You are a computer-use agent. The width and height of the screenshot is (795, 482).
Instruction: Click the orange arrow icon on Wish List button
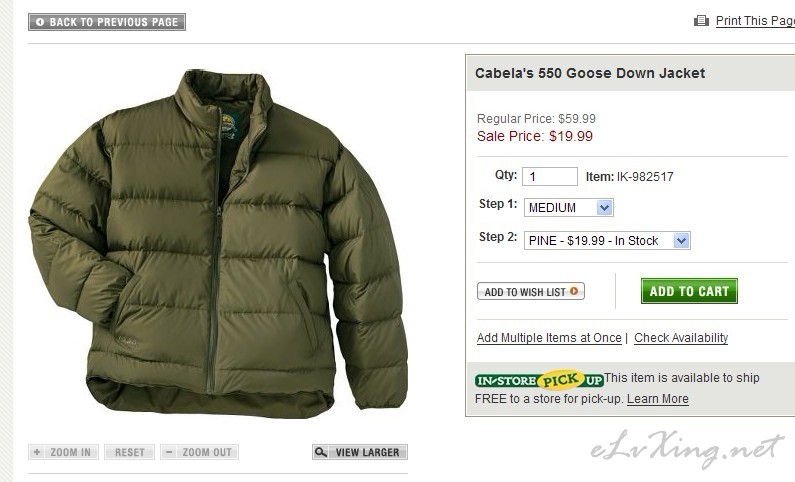click(x=574, y=291)
